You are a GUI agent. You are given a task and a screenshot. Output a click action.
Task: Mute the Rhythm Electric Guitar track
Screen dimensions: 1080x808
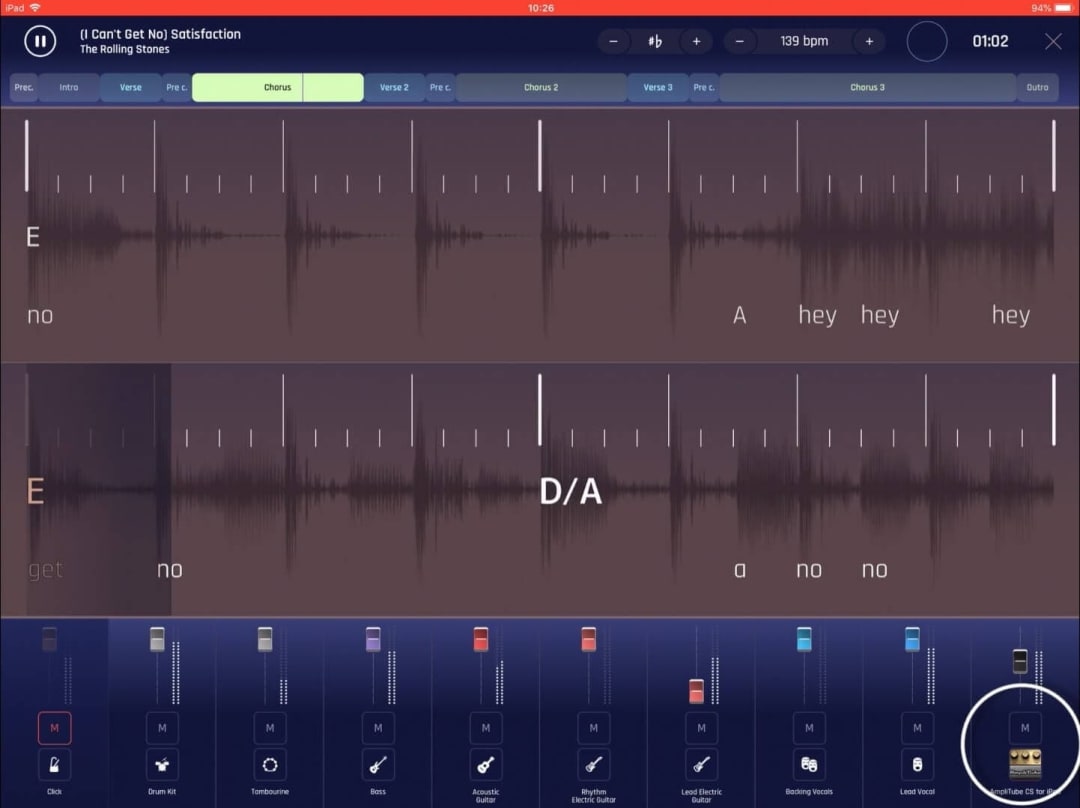tap(594, 728)
